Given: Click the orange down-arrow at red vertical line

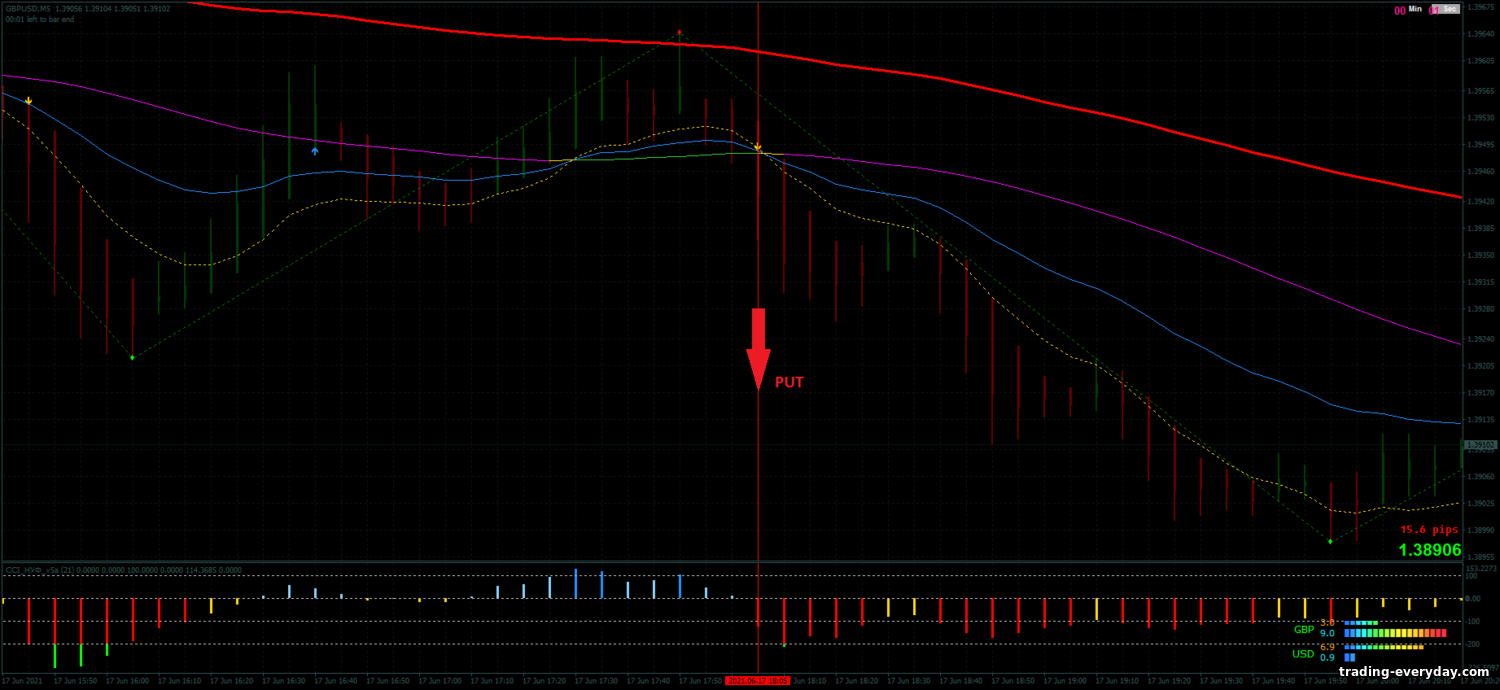Looking at the screenshot, I should pyautogui.click(x=758, y=147).
